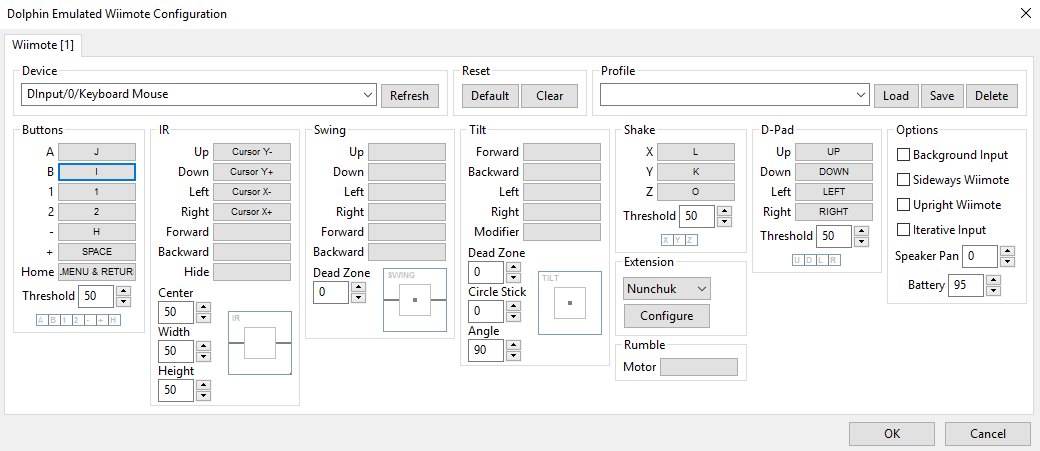Edit the Home button binding

[x=97, y=271]
